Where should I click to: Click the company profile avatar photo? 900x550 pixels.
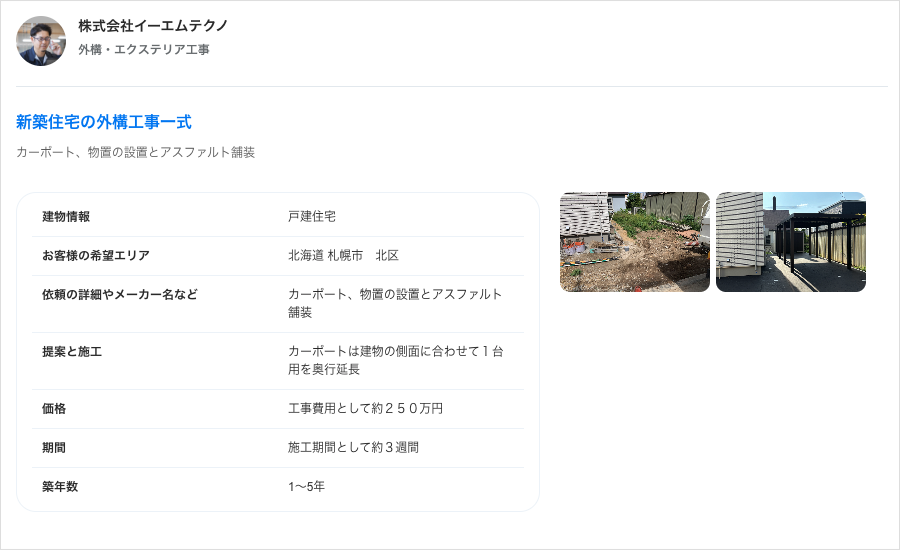(x=41, y=41)
